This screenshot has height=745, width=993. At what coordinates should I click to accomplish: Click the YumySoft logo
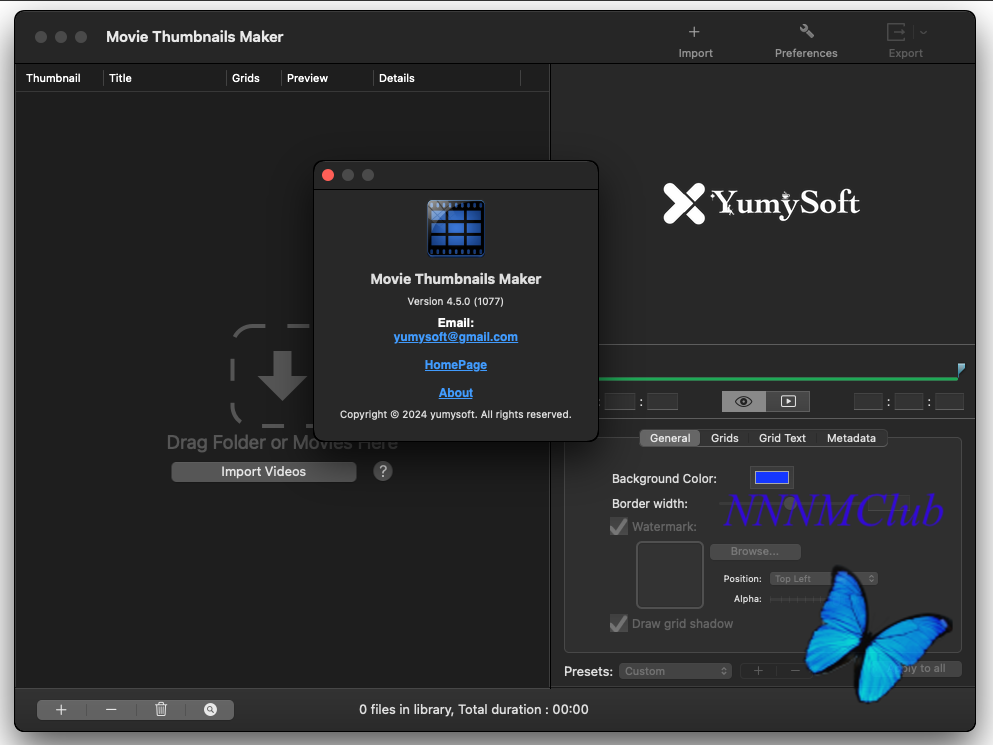pyautogui.click(x=762, y=203)
